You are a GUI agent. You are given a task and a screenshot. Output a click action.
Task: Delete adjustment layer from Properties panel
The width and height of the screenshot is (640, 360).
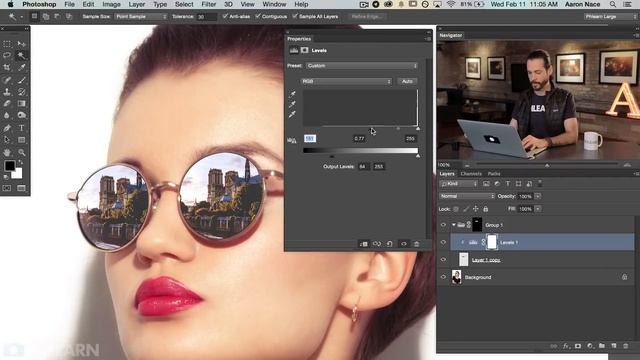click(x=417, y=244)
